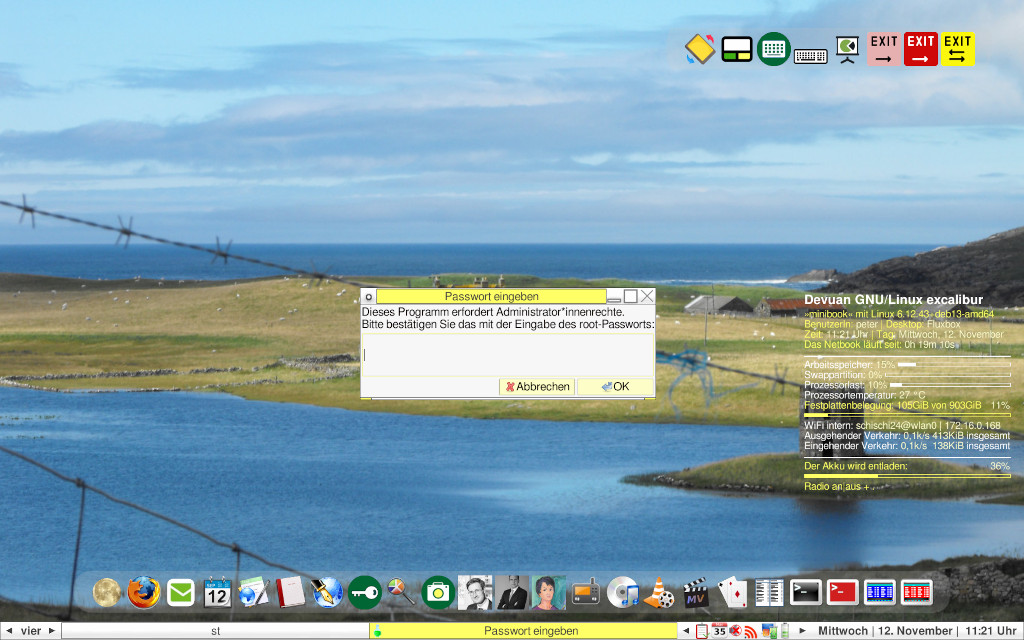Click the next workspace arrow beside vier
Screen dimensions: 1024x640
(52, 631)
